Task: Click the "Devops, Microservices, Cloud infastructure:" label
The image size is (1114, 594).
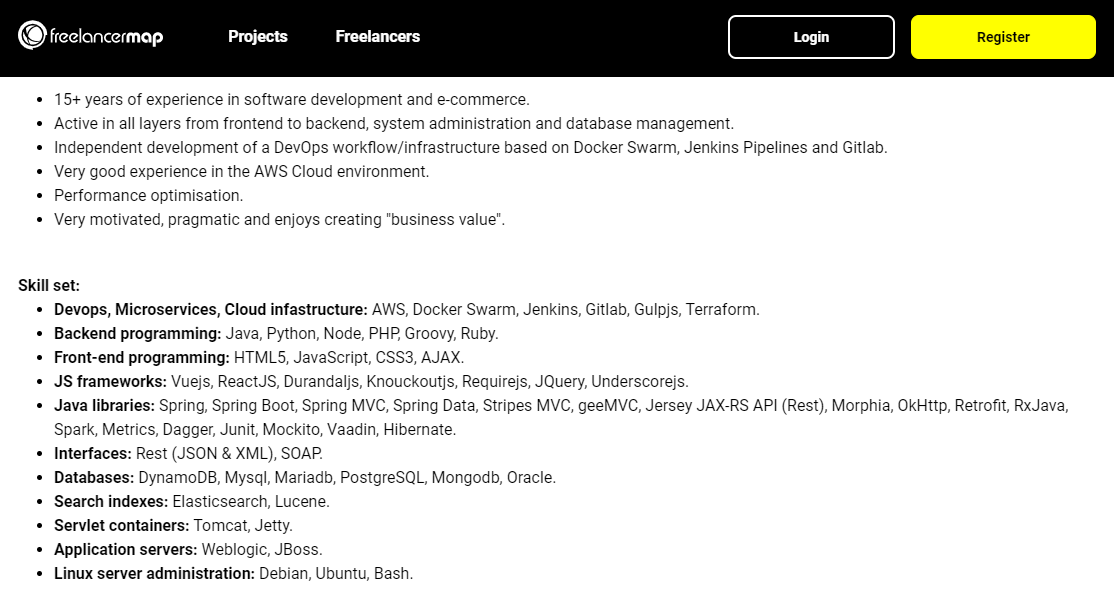Action: 210,310
